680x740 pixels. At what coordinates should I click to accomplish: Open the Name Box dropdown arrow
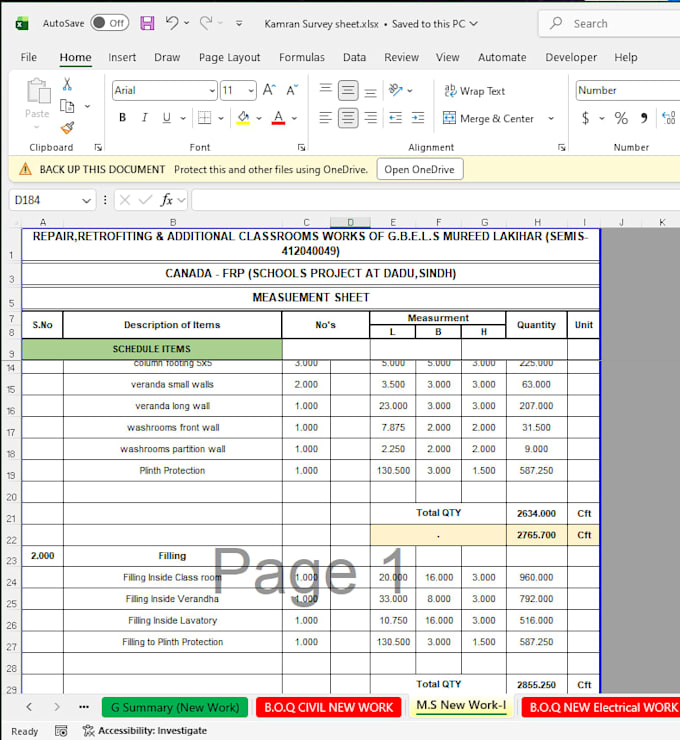point(86,201)
